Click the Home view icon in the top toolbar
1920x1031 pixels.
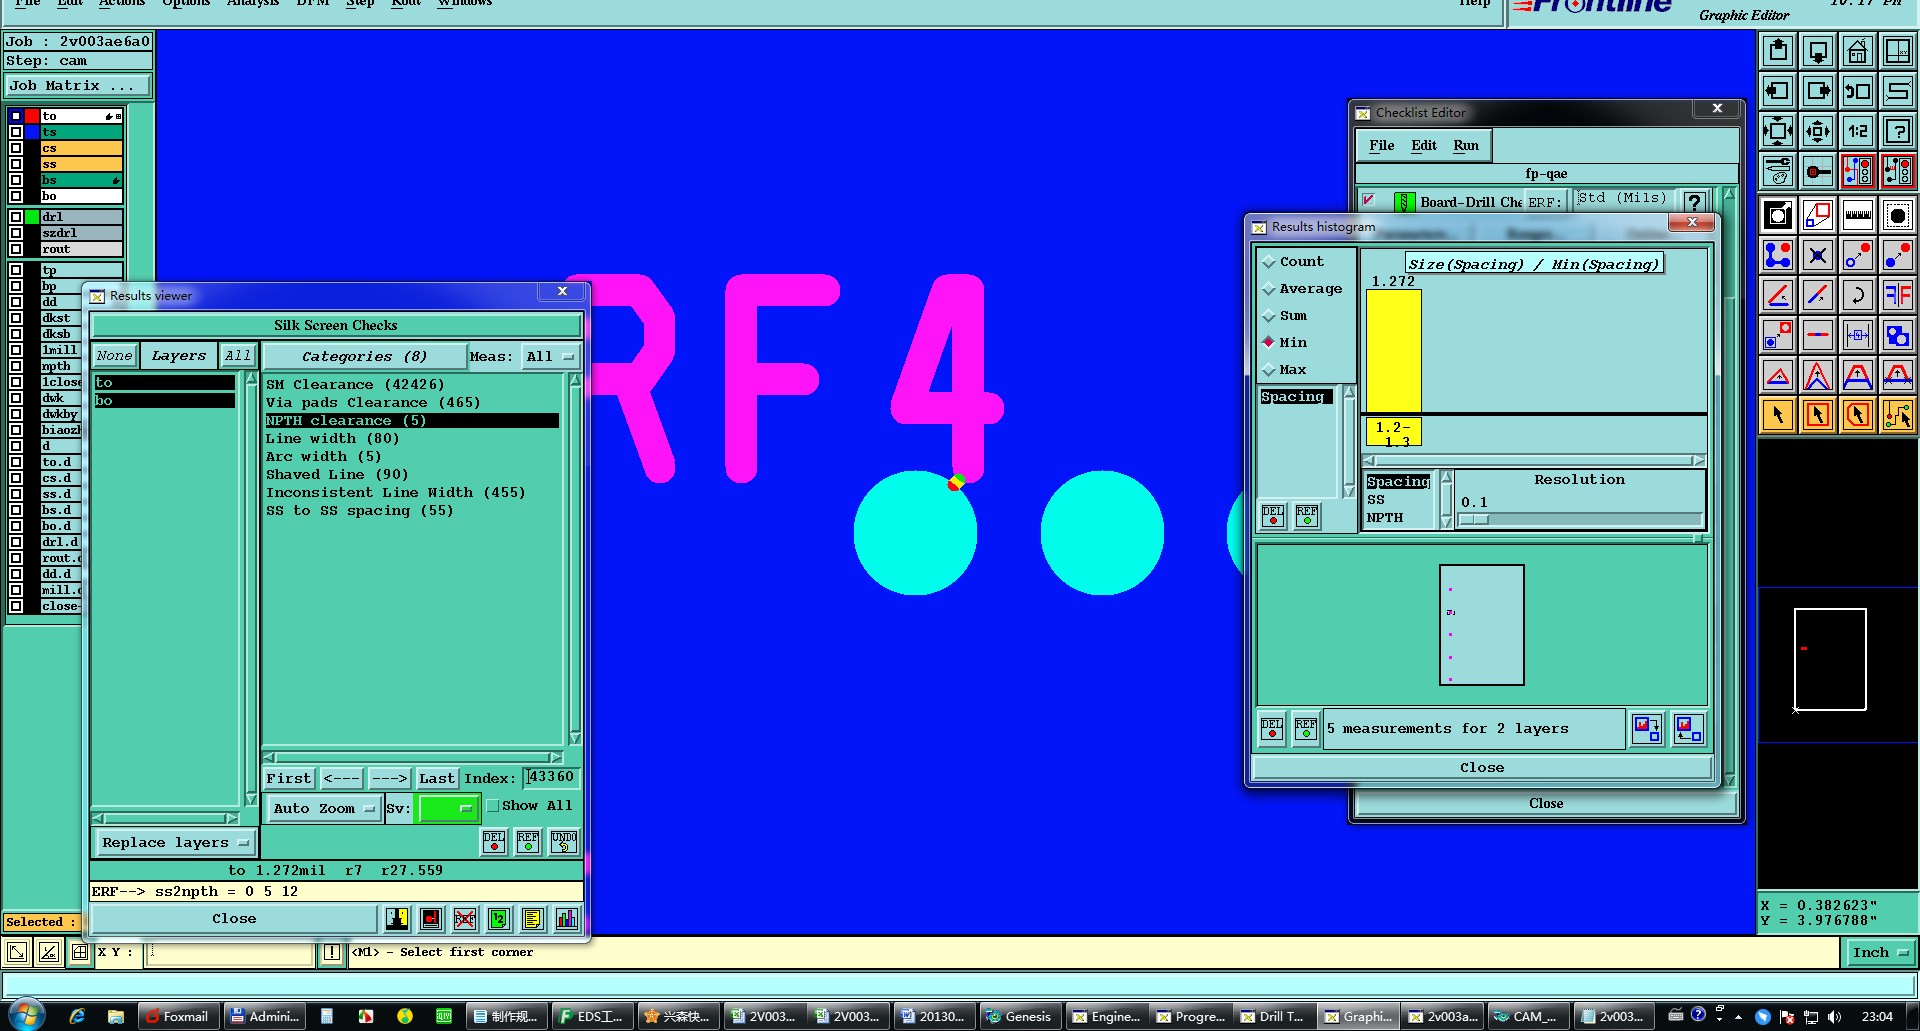(x=1857, y=51)
